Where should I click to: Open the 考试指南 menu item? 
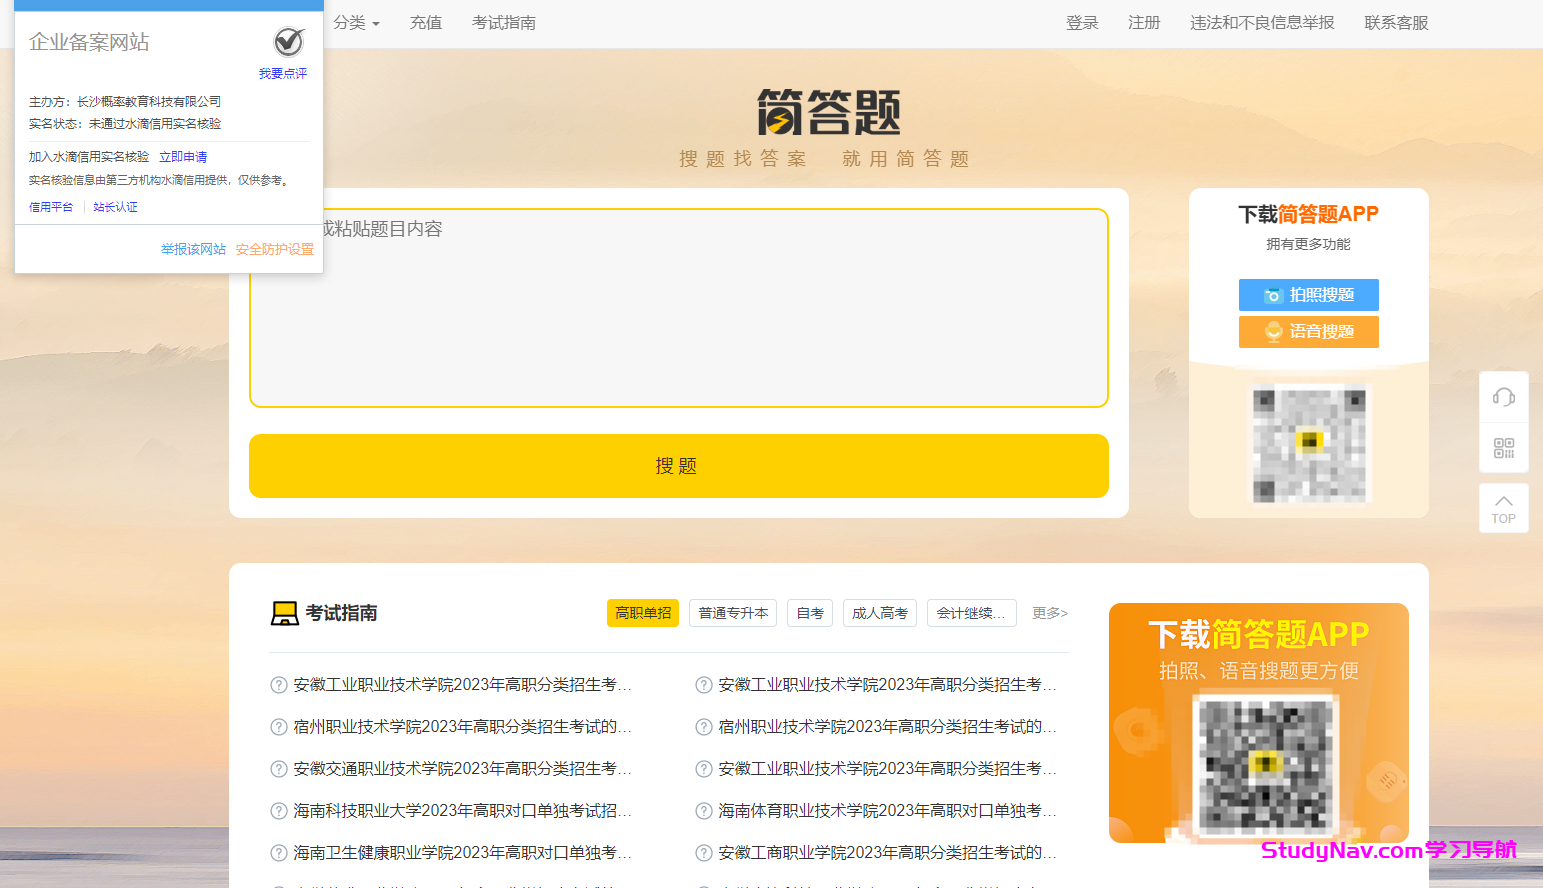point(506,22)
